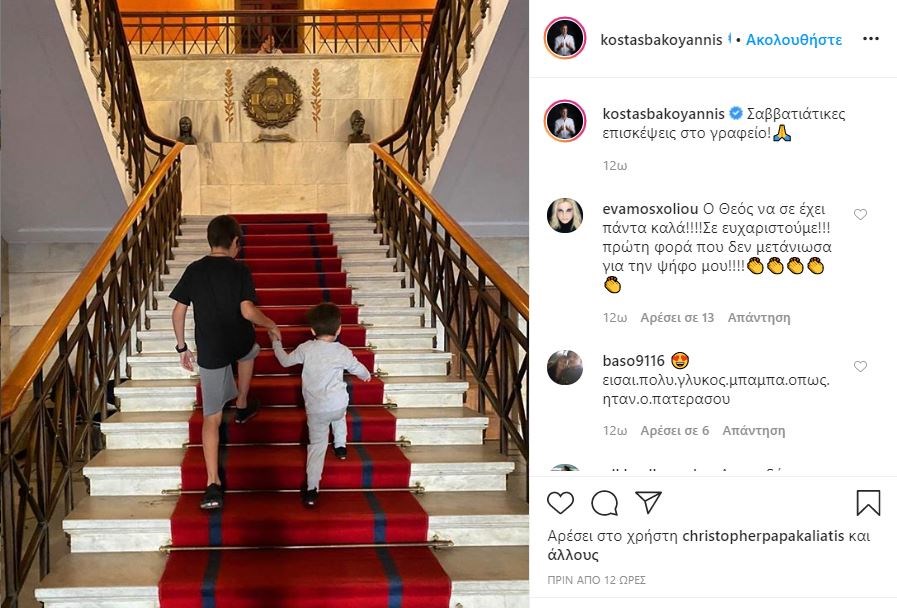The image size is (897, 608).
Task: Like baso9116's comment with the heart
Action: (860, 367)
